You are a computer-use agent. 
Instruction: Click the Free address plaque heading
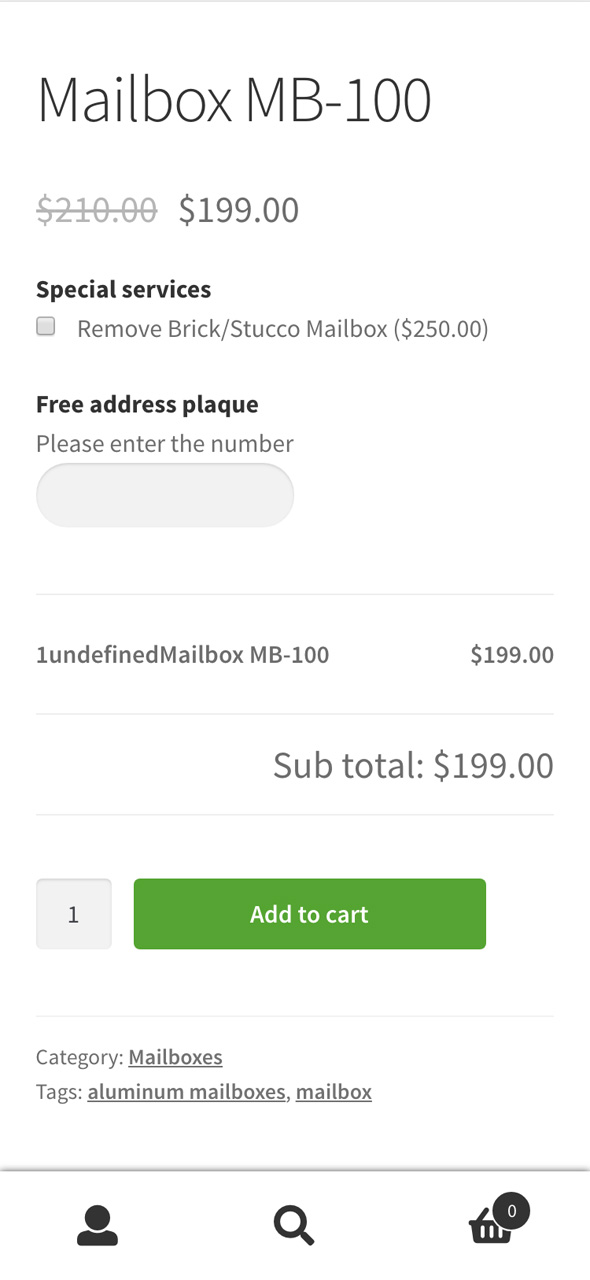(147, 404)
